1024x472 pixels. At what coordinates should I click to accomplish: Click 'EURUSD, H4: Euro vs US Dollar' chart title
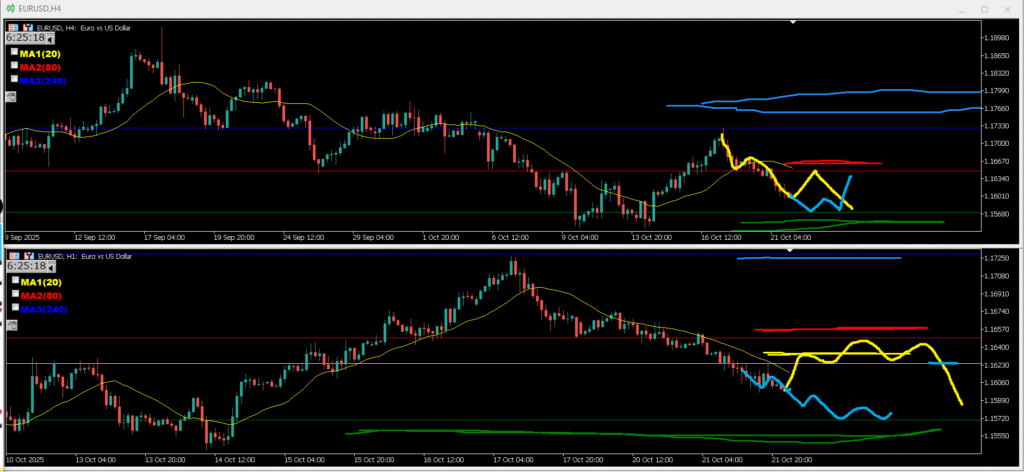[x=84, y=27]
